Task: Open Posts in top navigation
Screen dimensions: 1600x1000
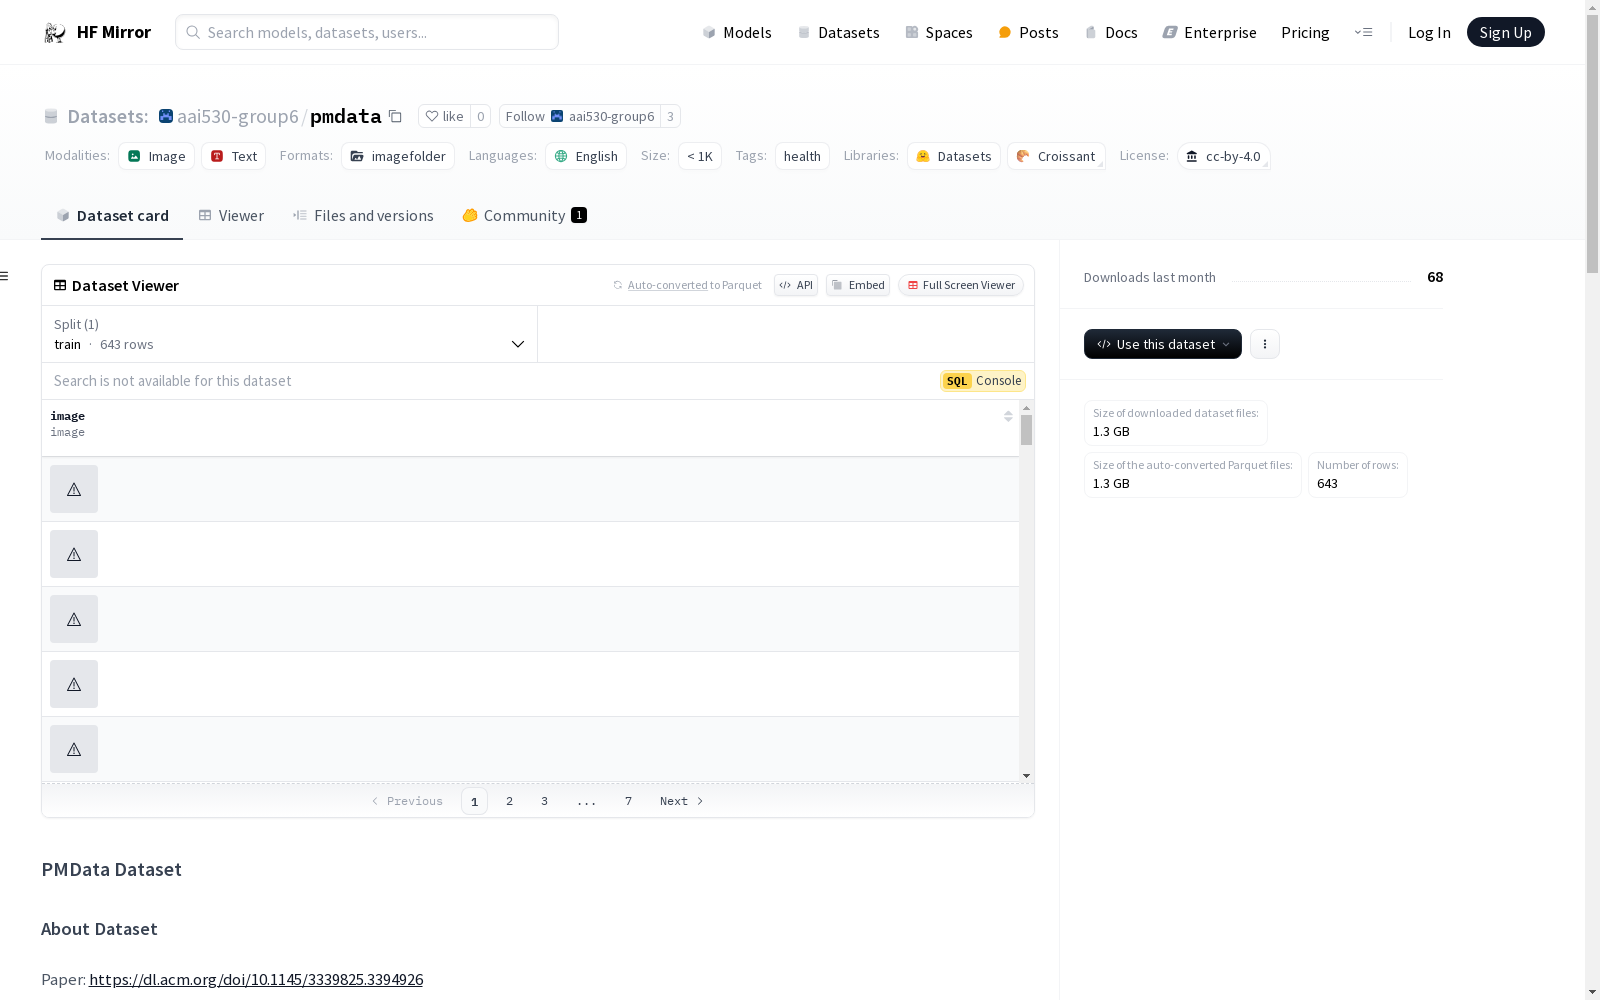Action: [1028, 33]
